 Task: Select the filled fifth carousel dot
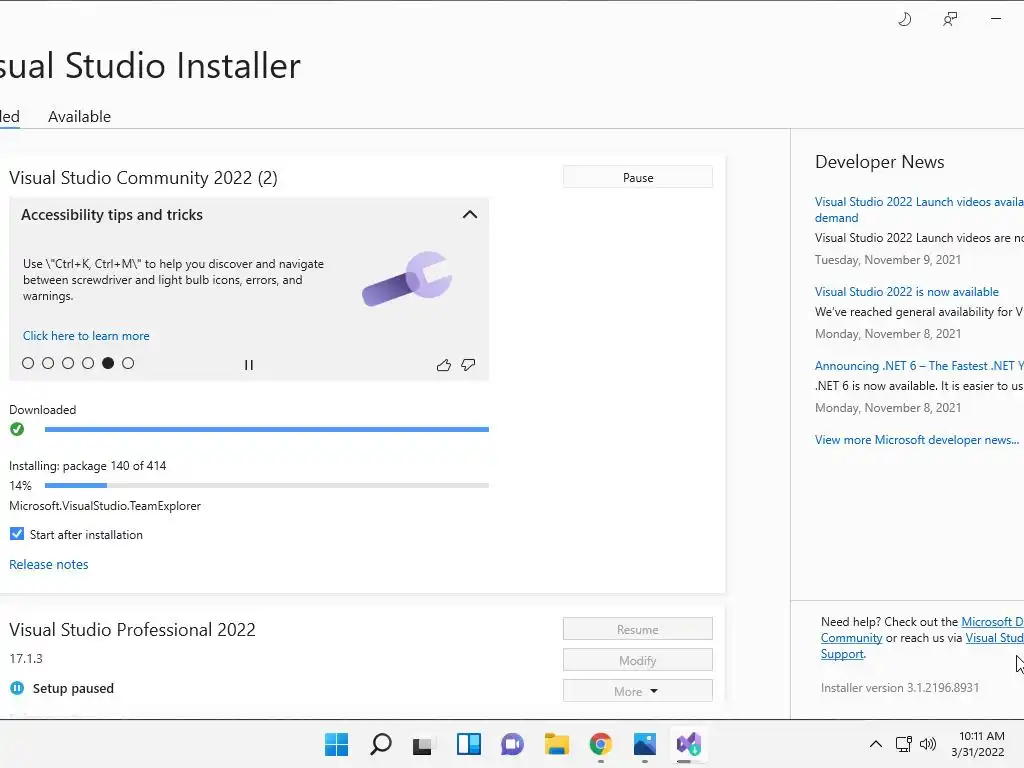point(108,363)
